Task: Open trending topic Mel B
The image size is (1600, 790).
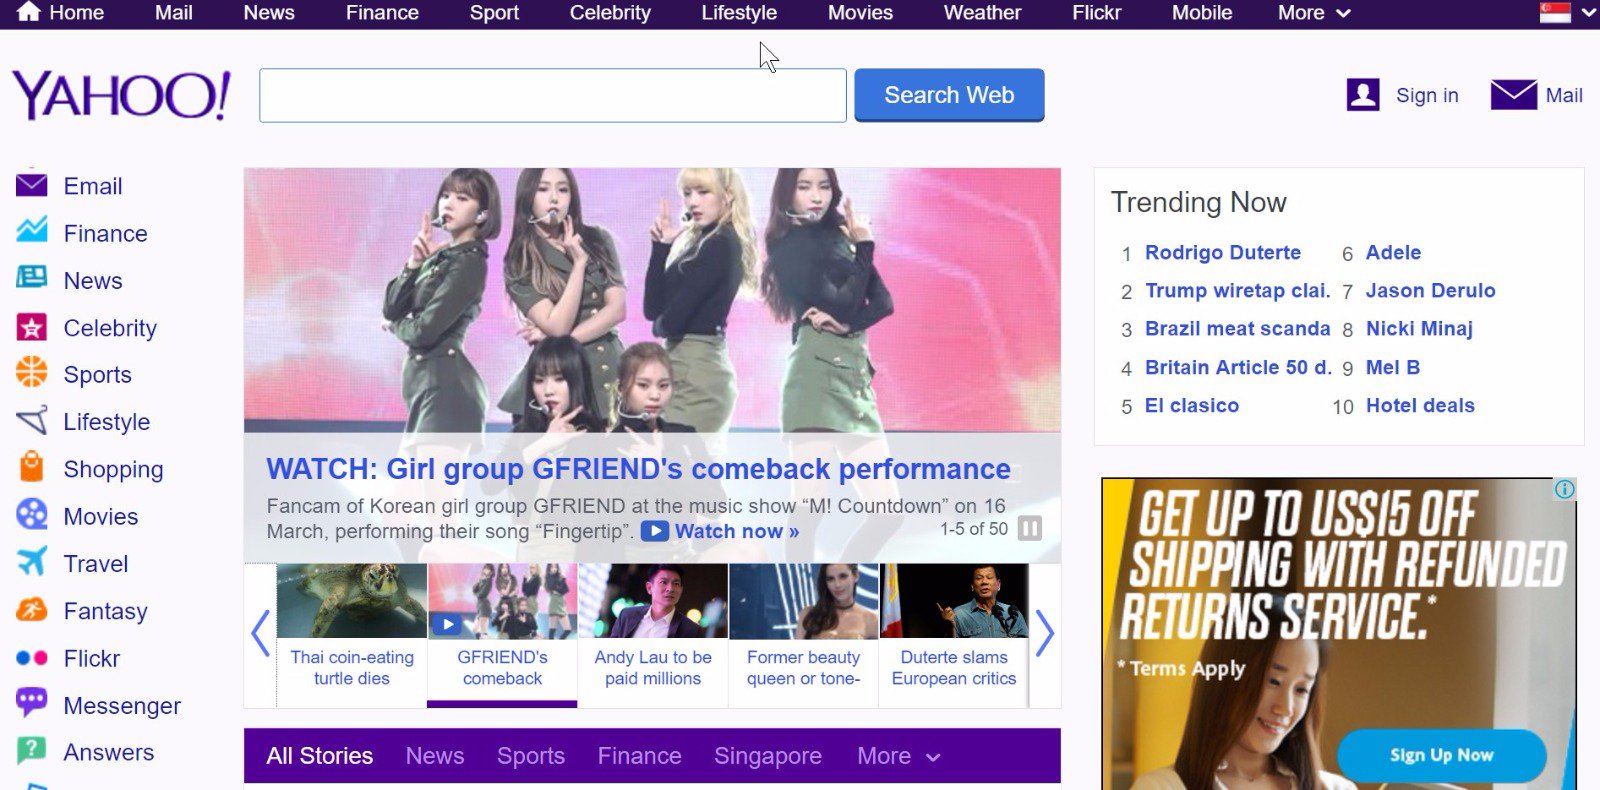Action: click(x=1393, y=367)
